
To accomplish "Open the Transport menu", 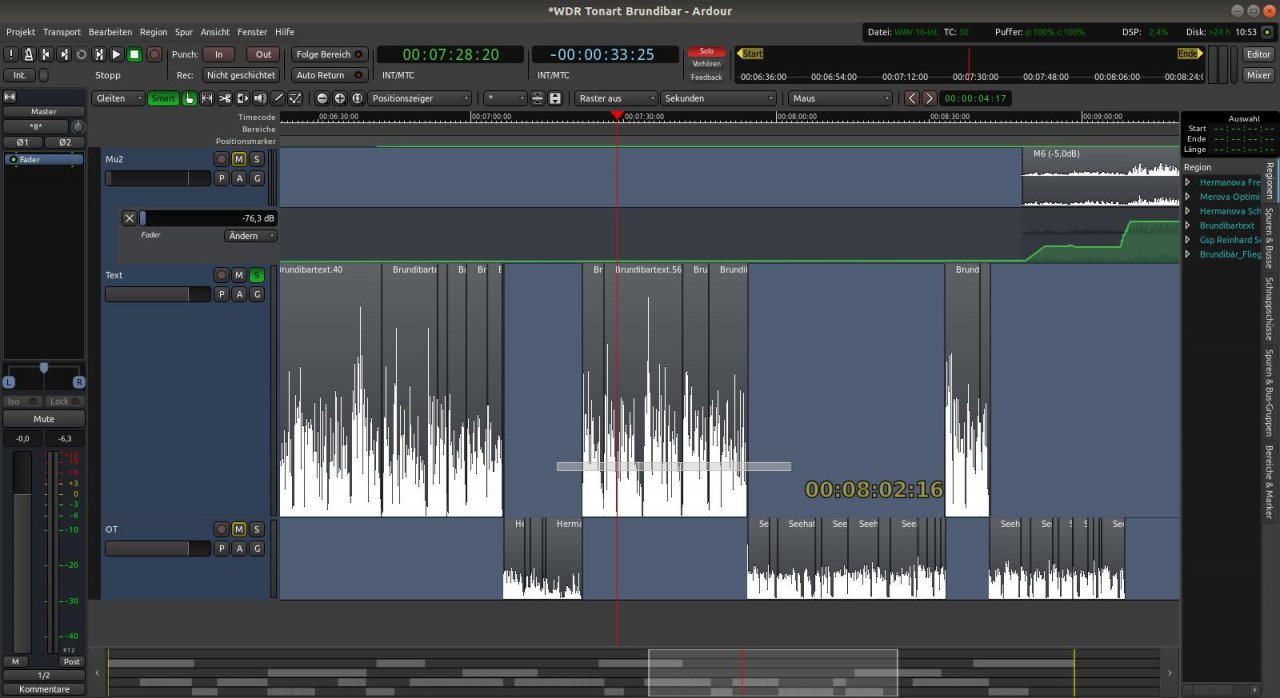I will coord(62,32).
